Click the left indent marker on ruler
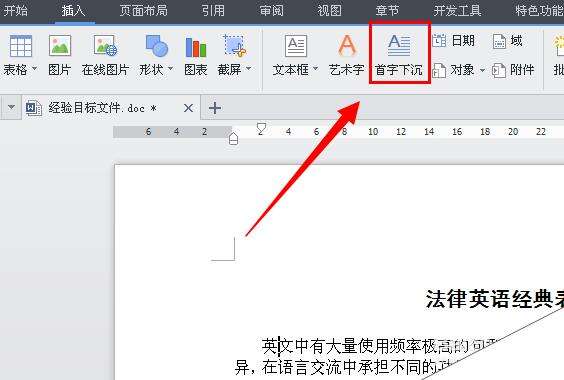The image size is (564, 380). click(x=233, y=139)
